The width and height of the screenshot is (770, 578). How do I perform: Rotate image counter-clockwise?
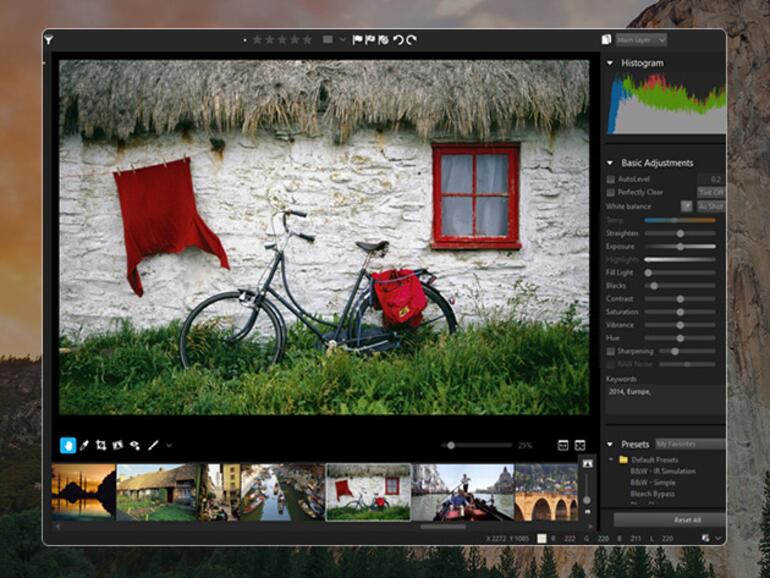(x=398, y=40)
